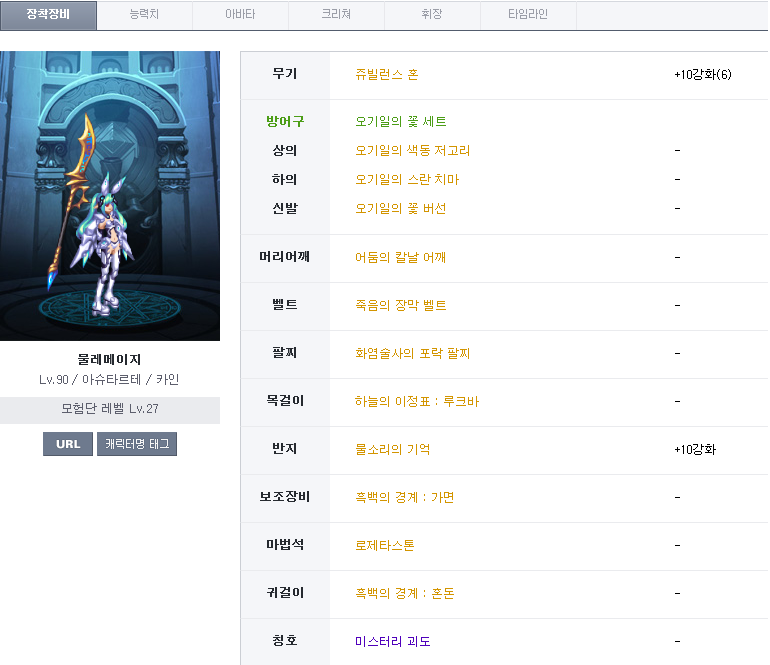Select 물소리의 기억 ring link
The image size is (770, 665).
(393, 450)
